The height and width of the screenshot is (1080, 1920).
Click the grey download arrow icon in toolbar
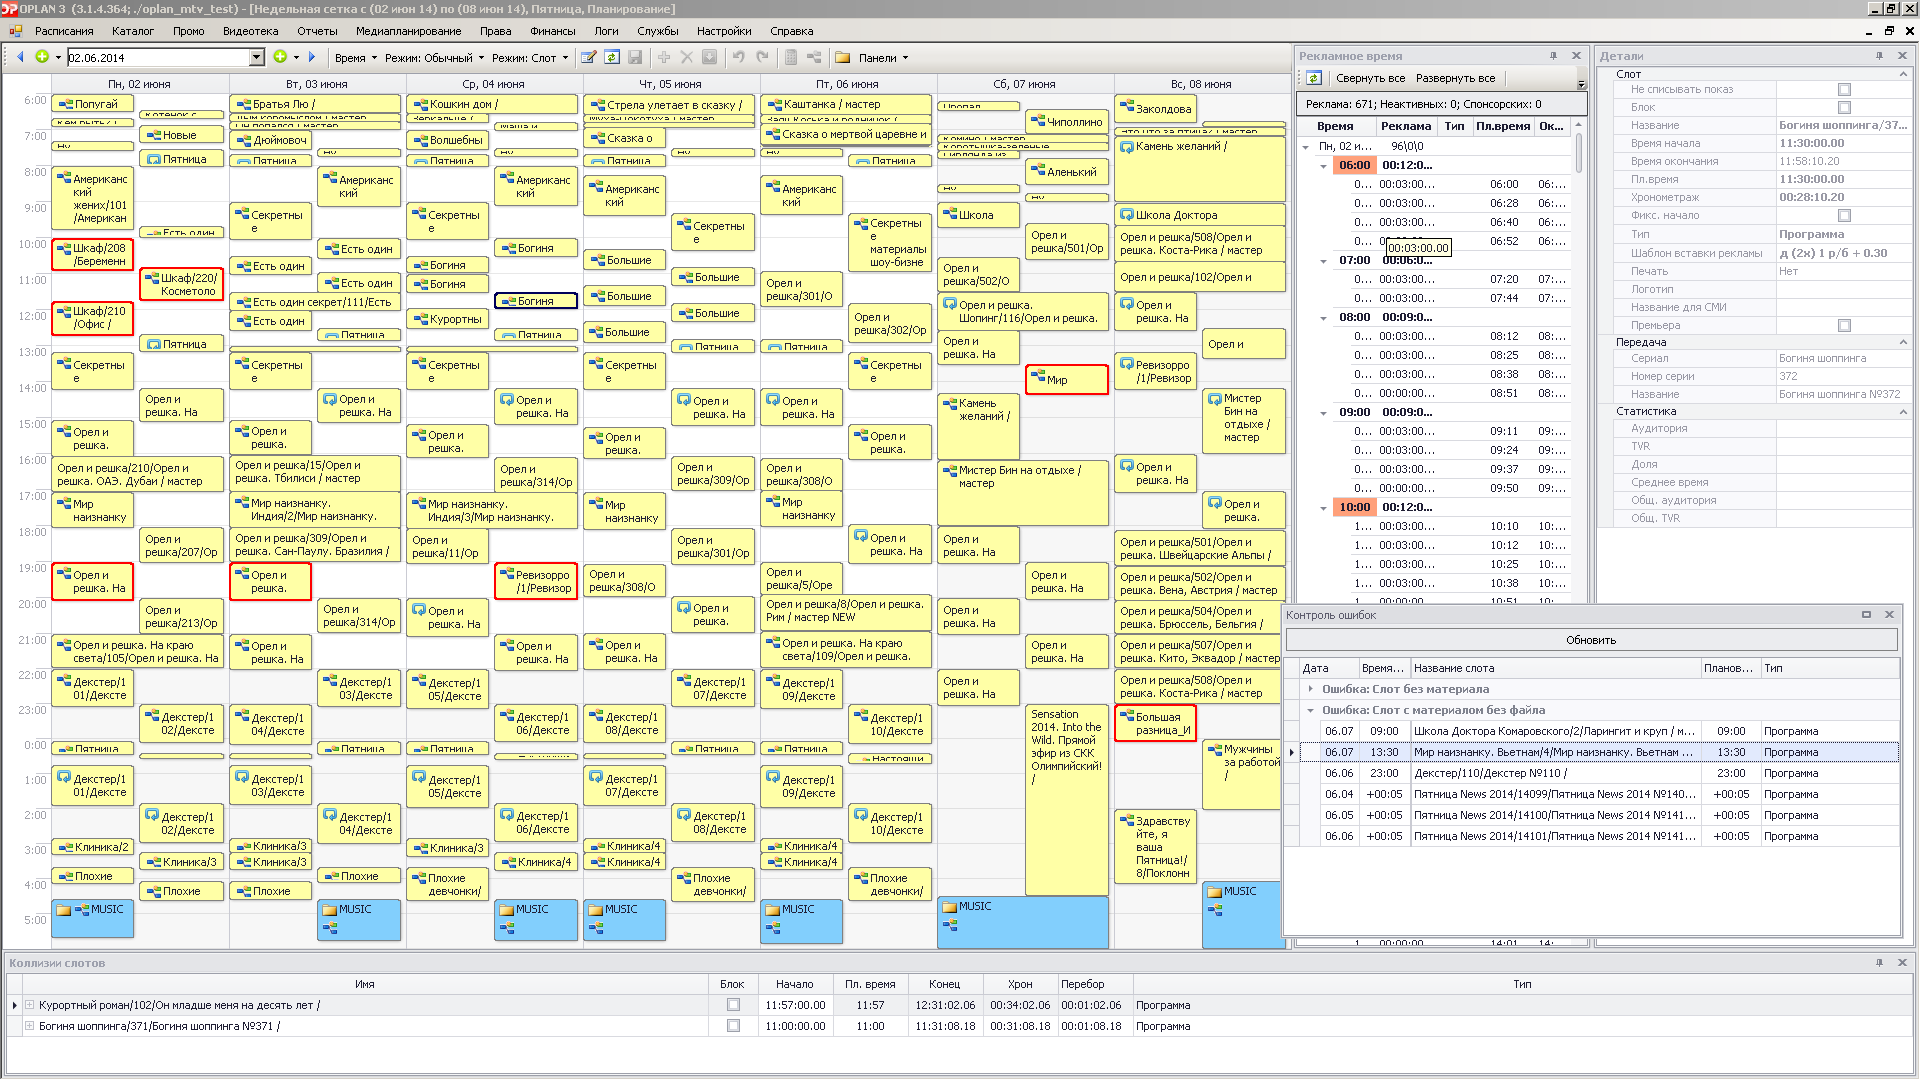tap(710, 57)
